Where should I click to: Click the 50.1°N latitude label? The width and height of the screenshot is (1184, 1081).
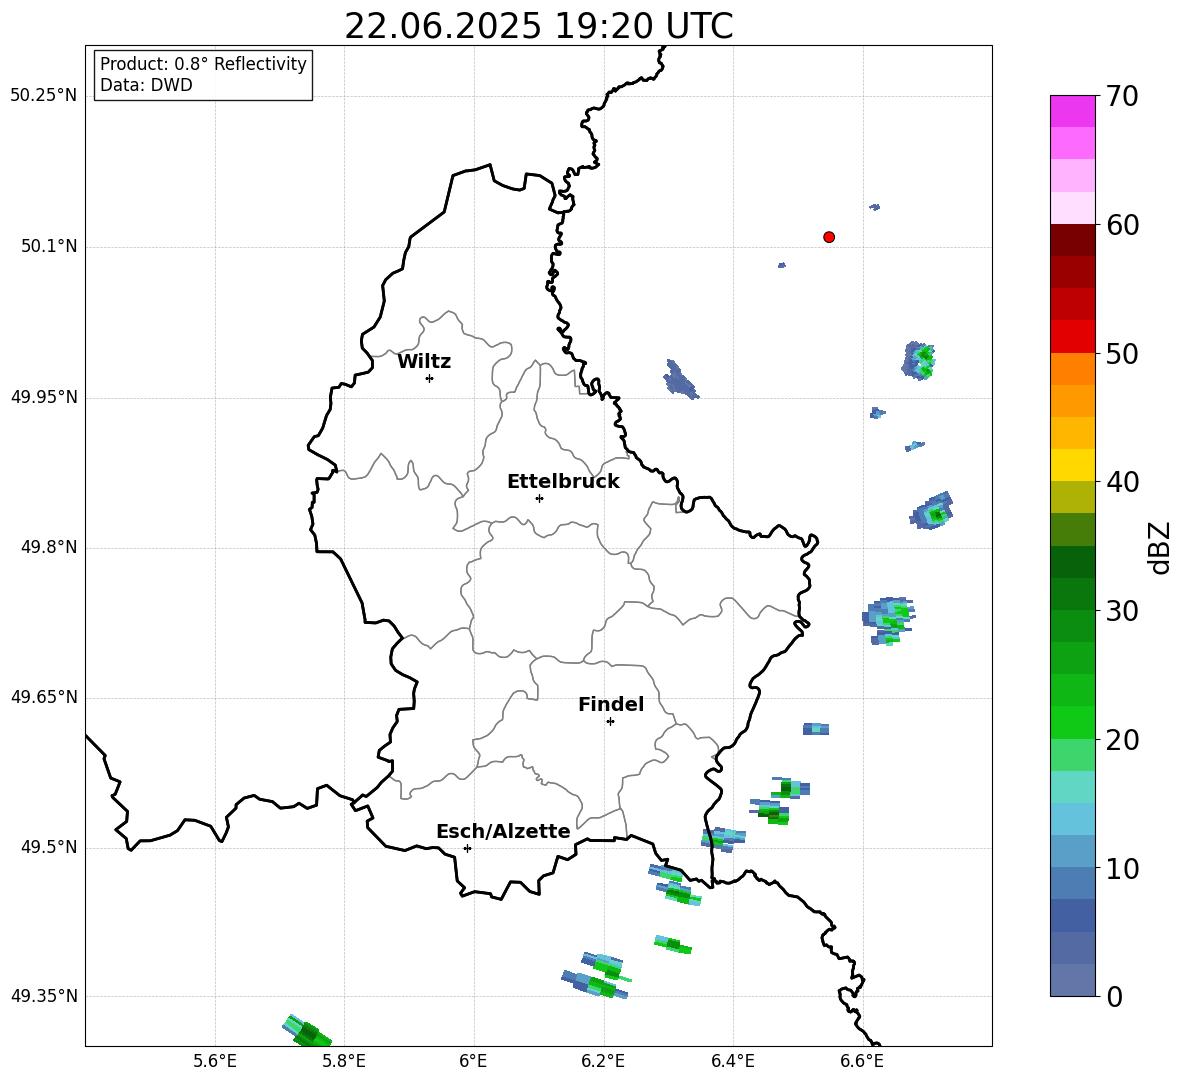point(49,246)
